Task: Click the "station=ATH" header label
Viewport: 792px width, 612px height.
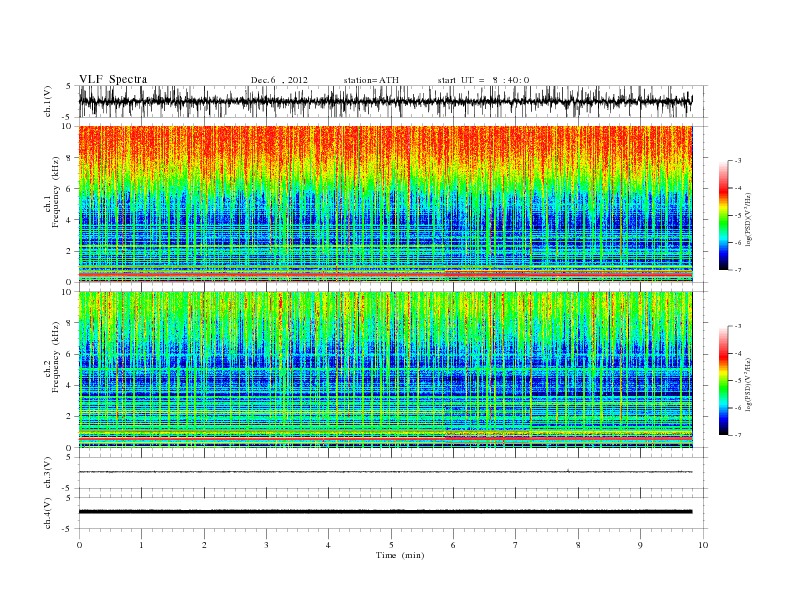Action: click(371, 80)
